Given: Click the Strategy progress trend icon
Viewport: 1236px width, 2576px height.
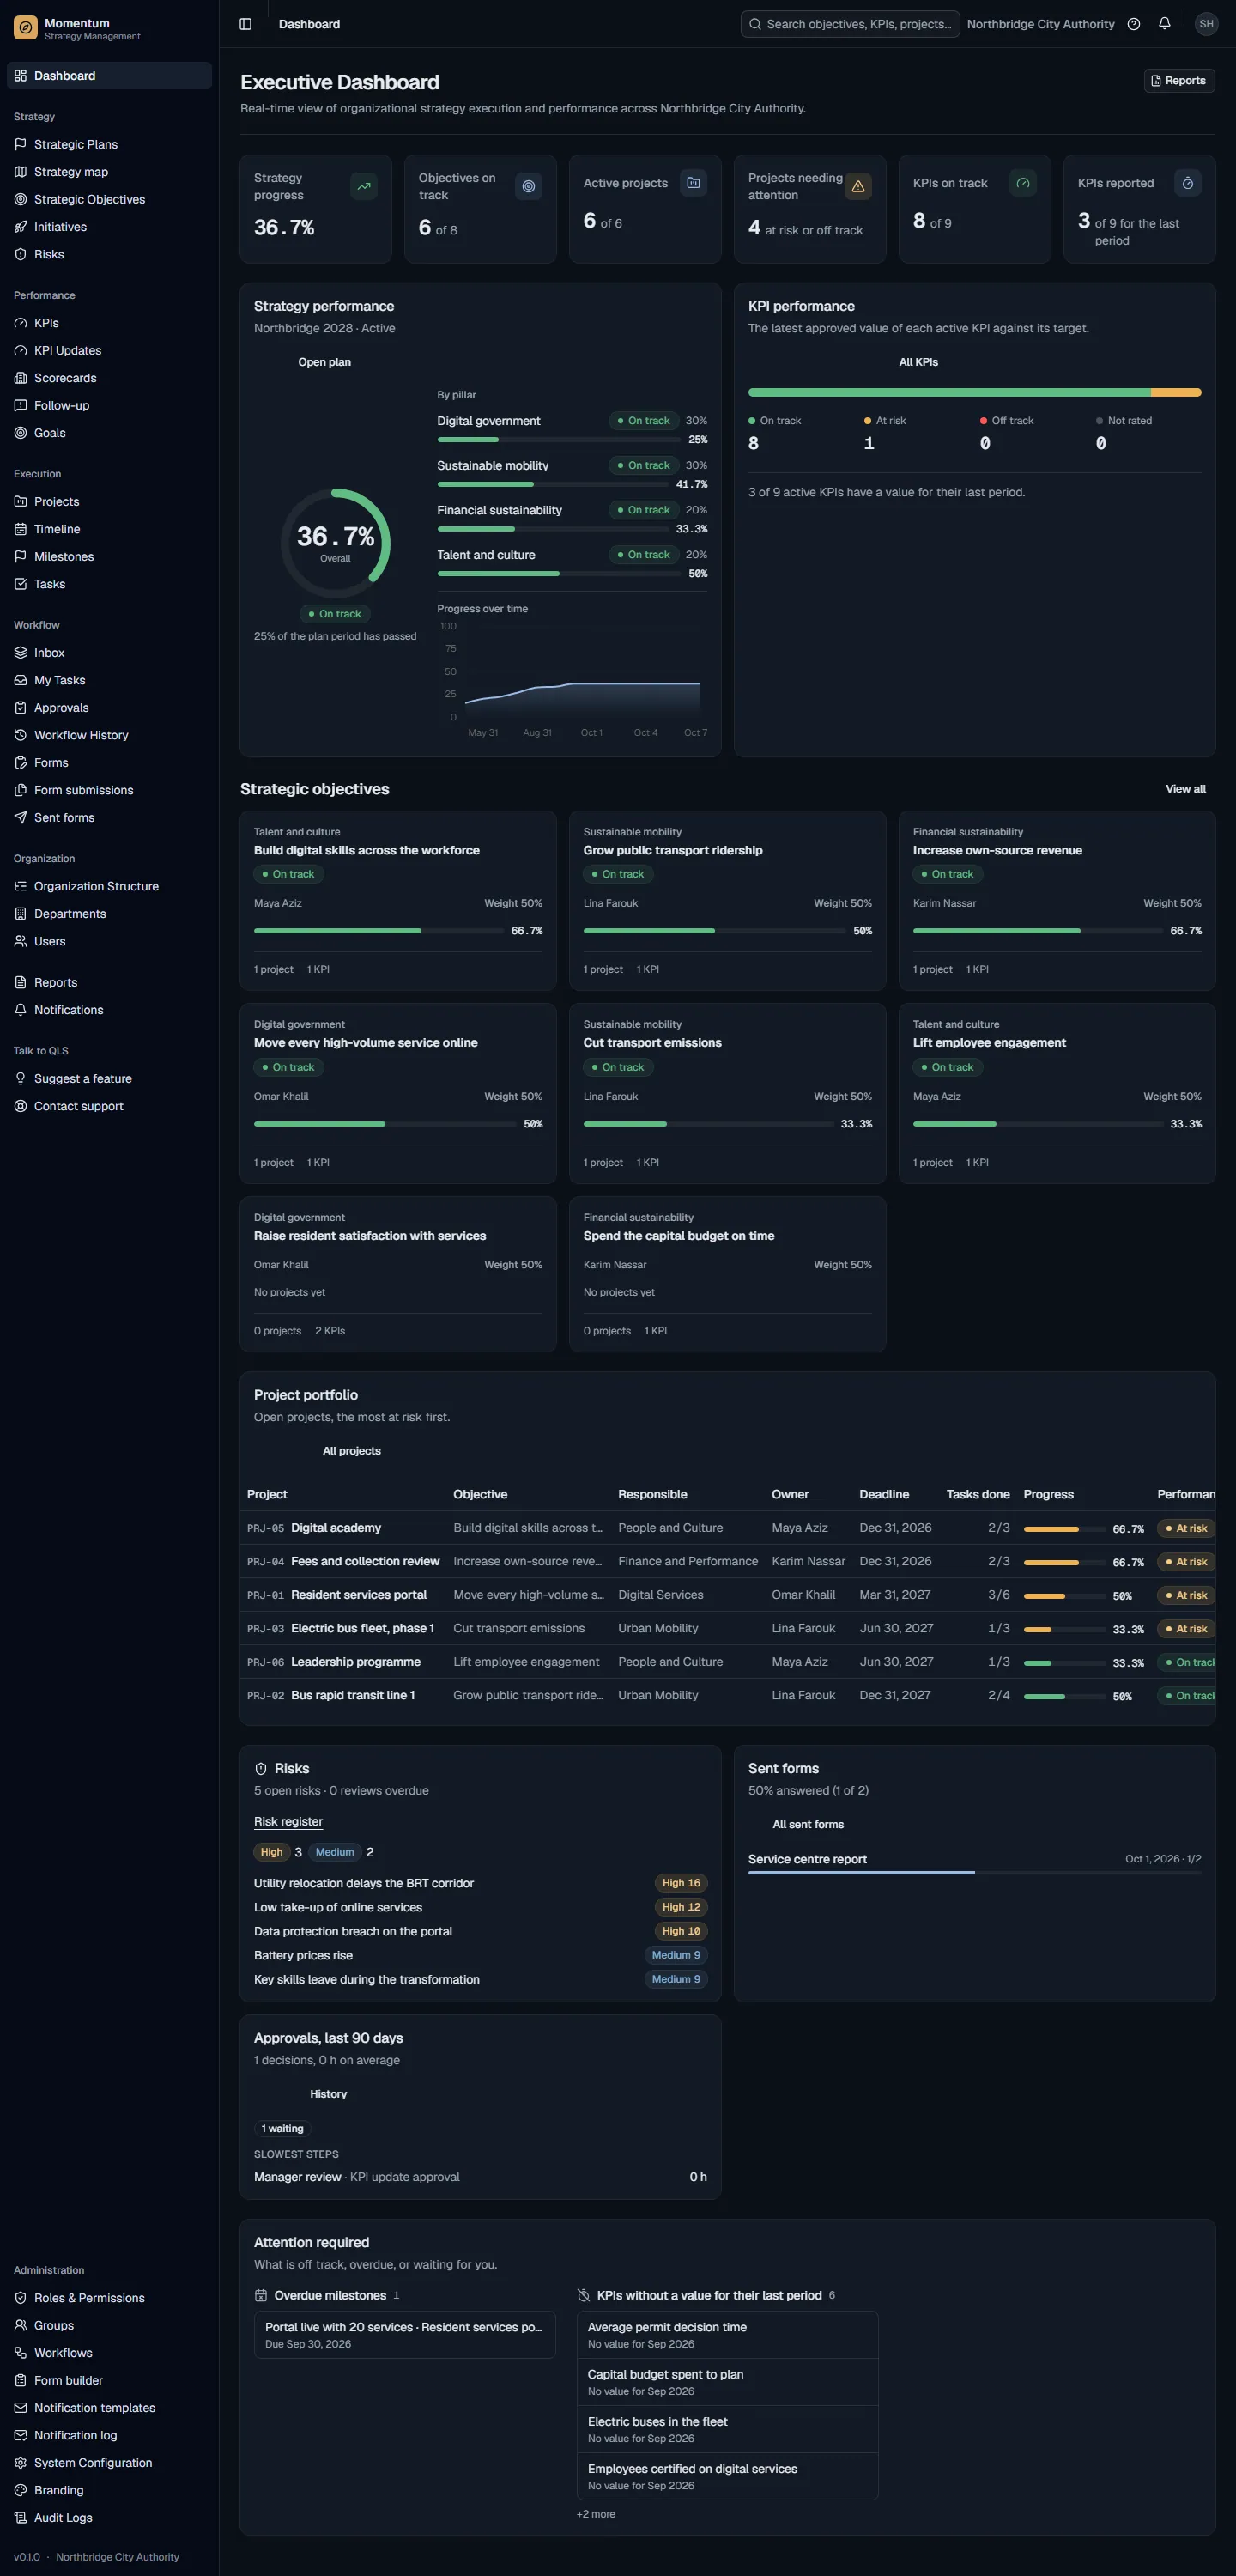Looking at the screenshot, I should point(364,186).
